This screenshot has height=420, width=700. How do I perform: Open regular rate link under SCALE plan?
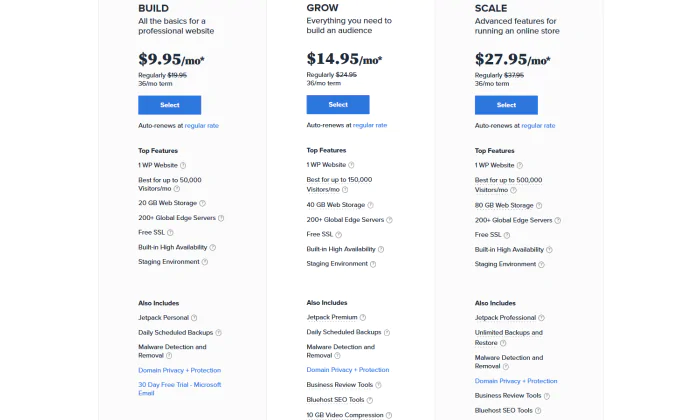click(x=538, y=126)
